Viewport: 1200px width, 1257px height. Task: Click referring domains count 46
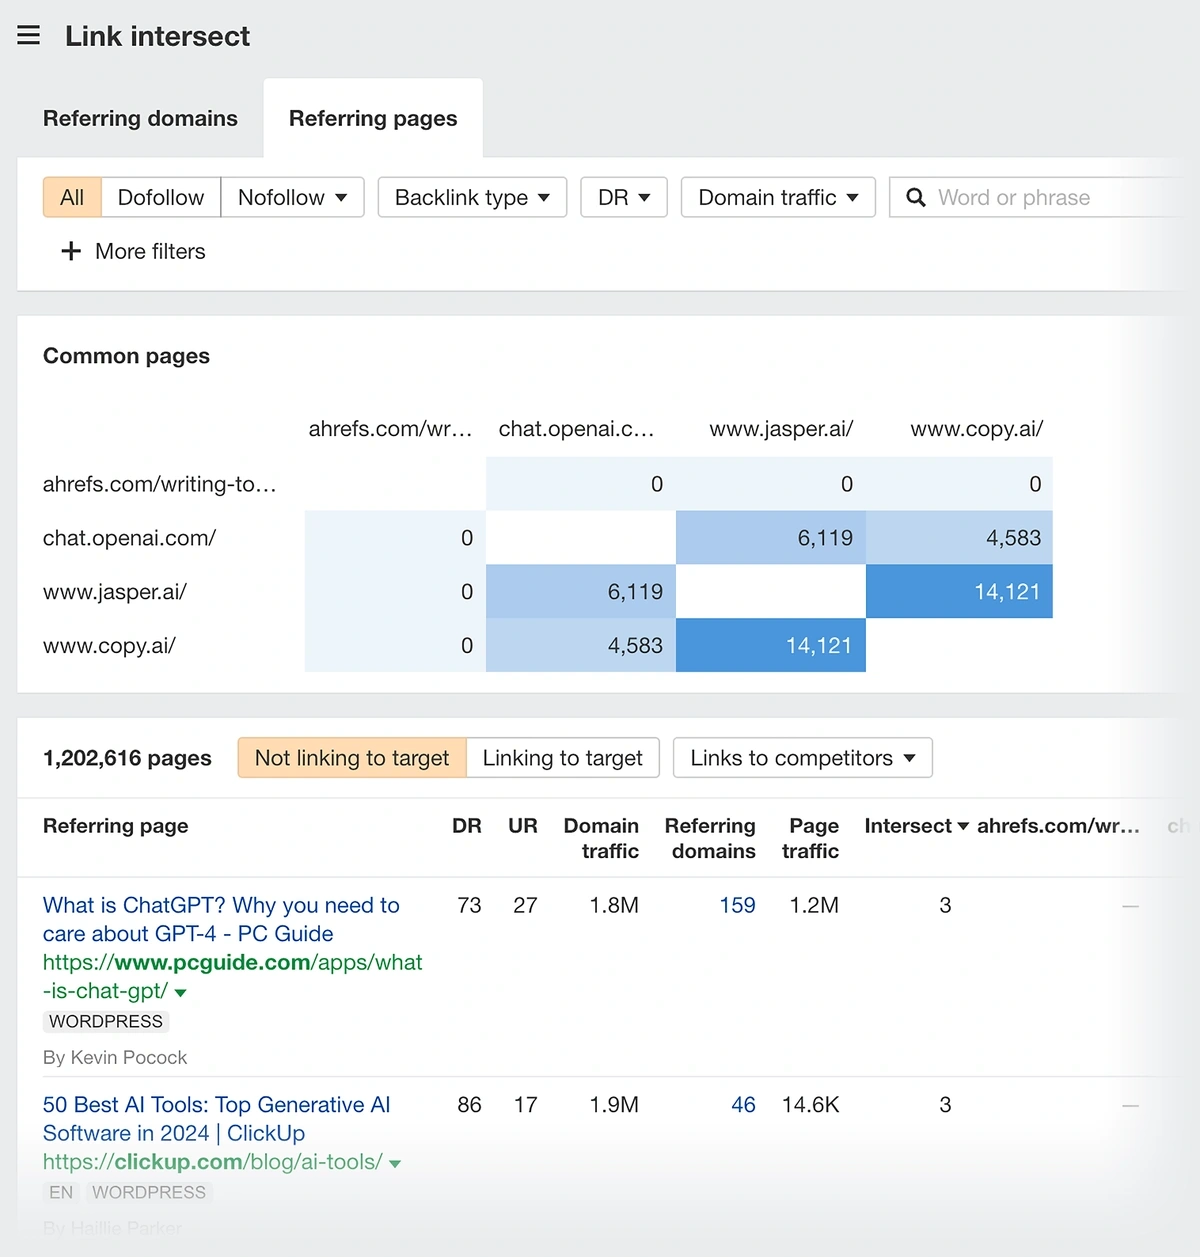(x=743, y=1105)
